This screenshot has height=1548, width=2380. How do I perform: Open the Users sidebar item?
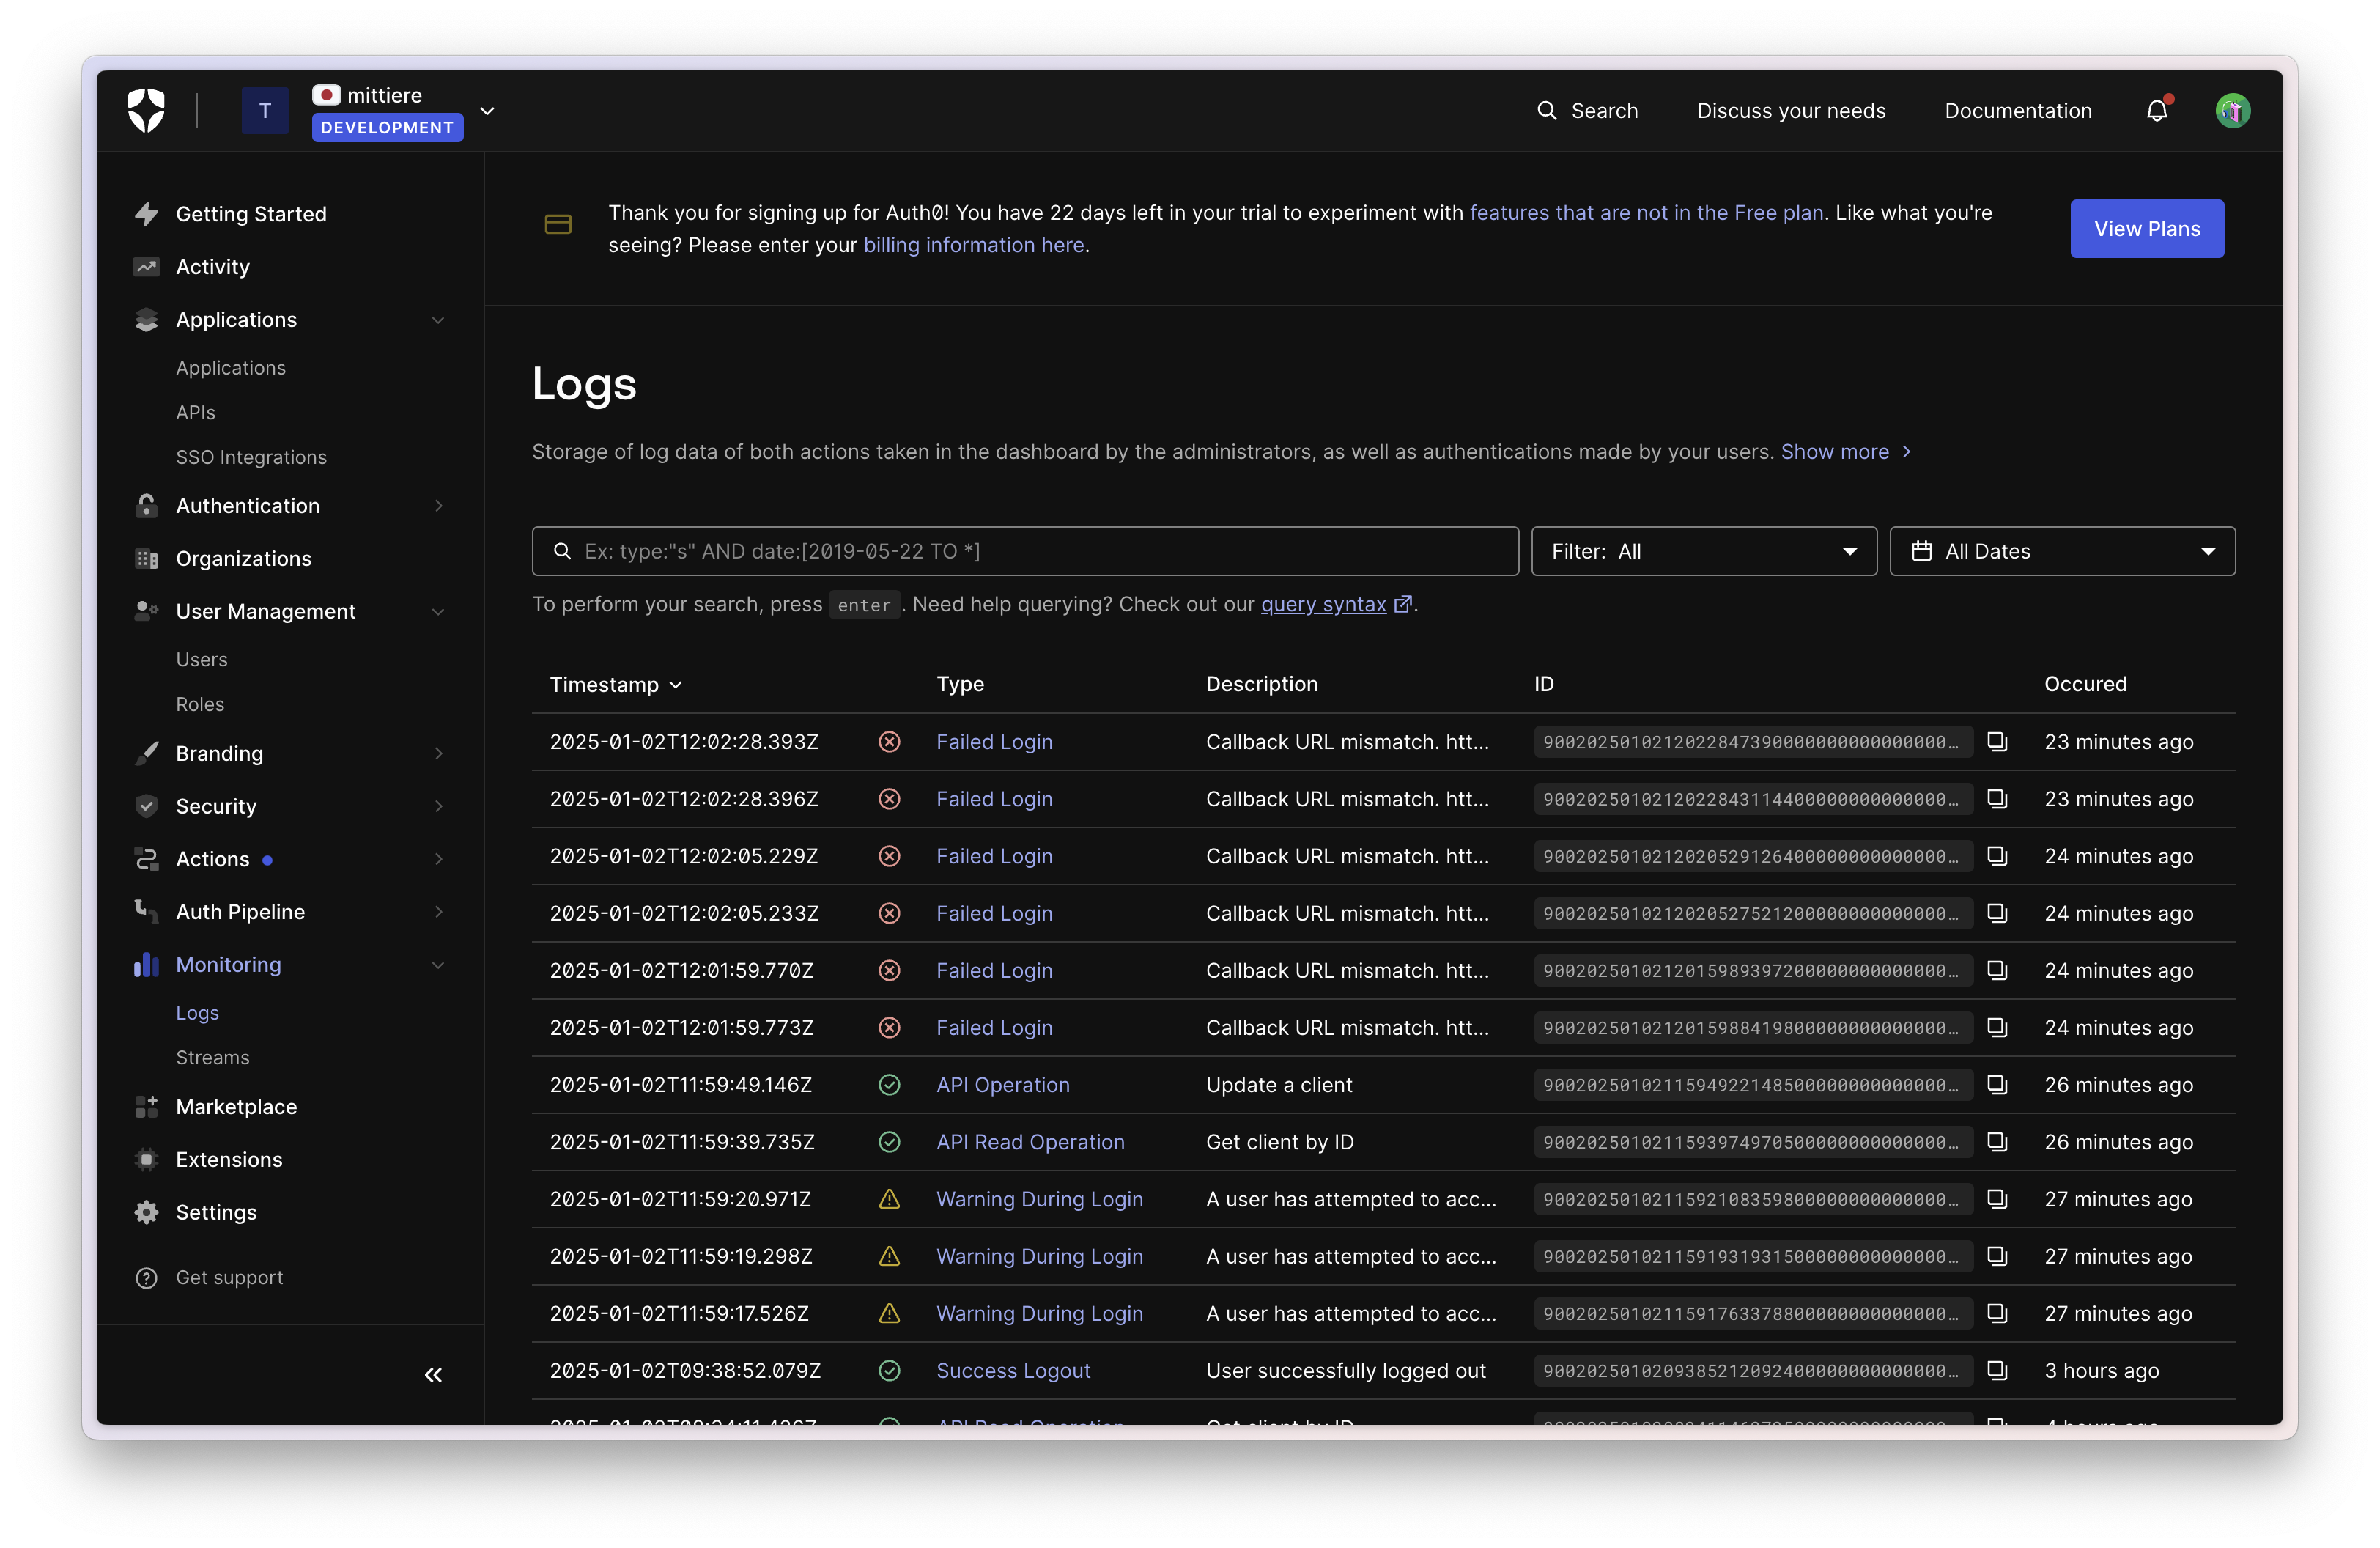click(201, 659)
